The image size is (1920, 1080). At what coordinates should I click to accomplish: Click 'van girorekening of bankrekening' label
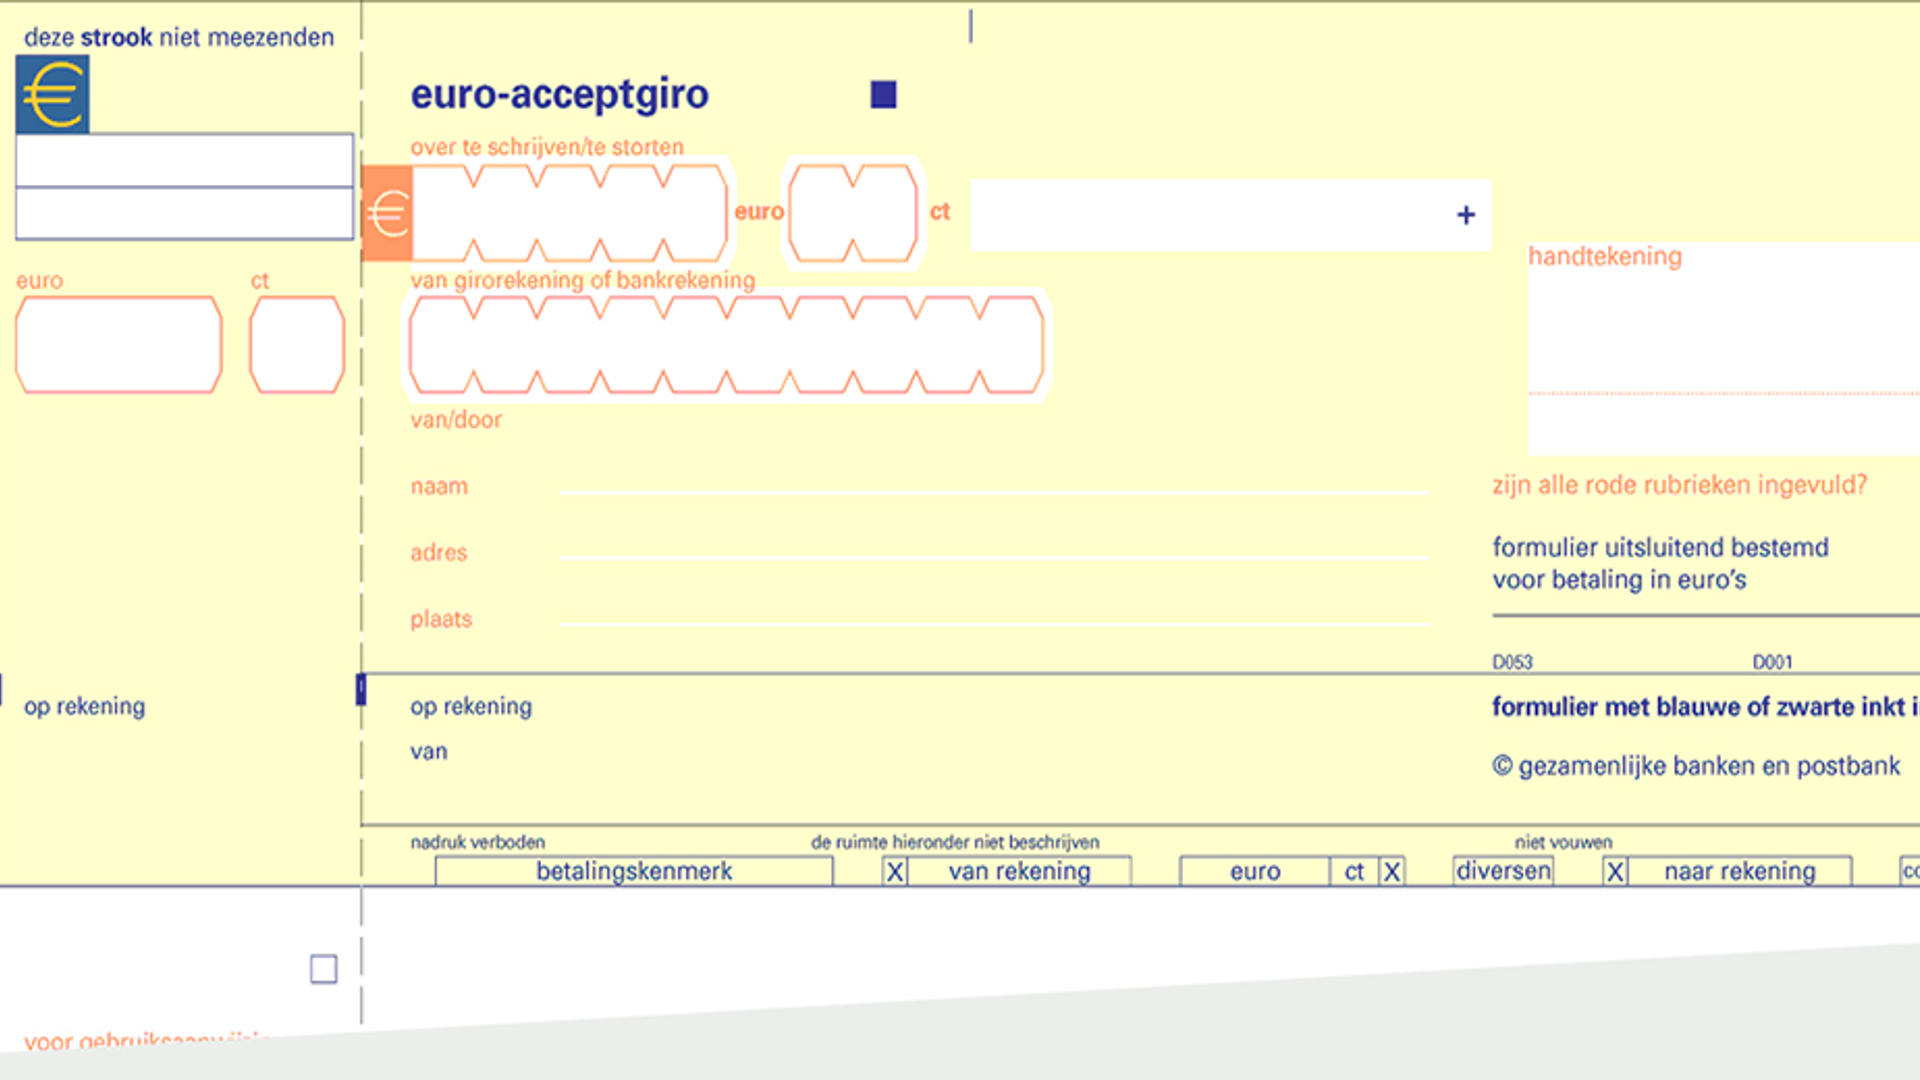(583, 281)
